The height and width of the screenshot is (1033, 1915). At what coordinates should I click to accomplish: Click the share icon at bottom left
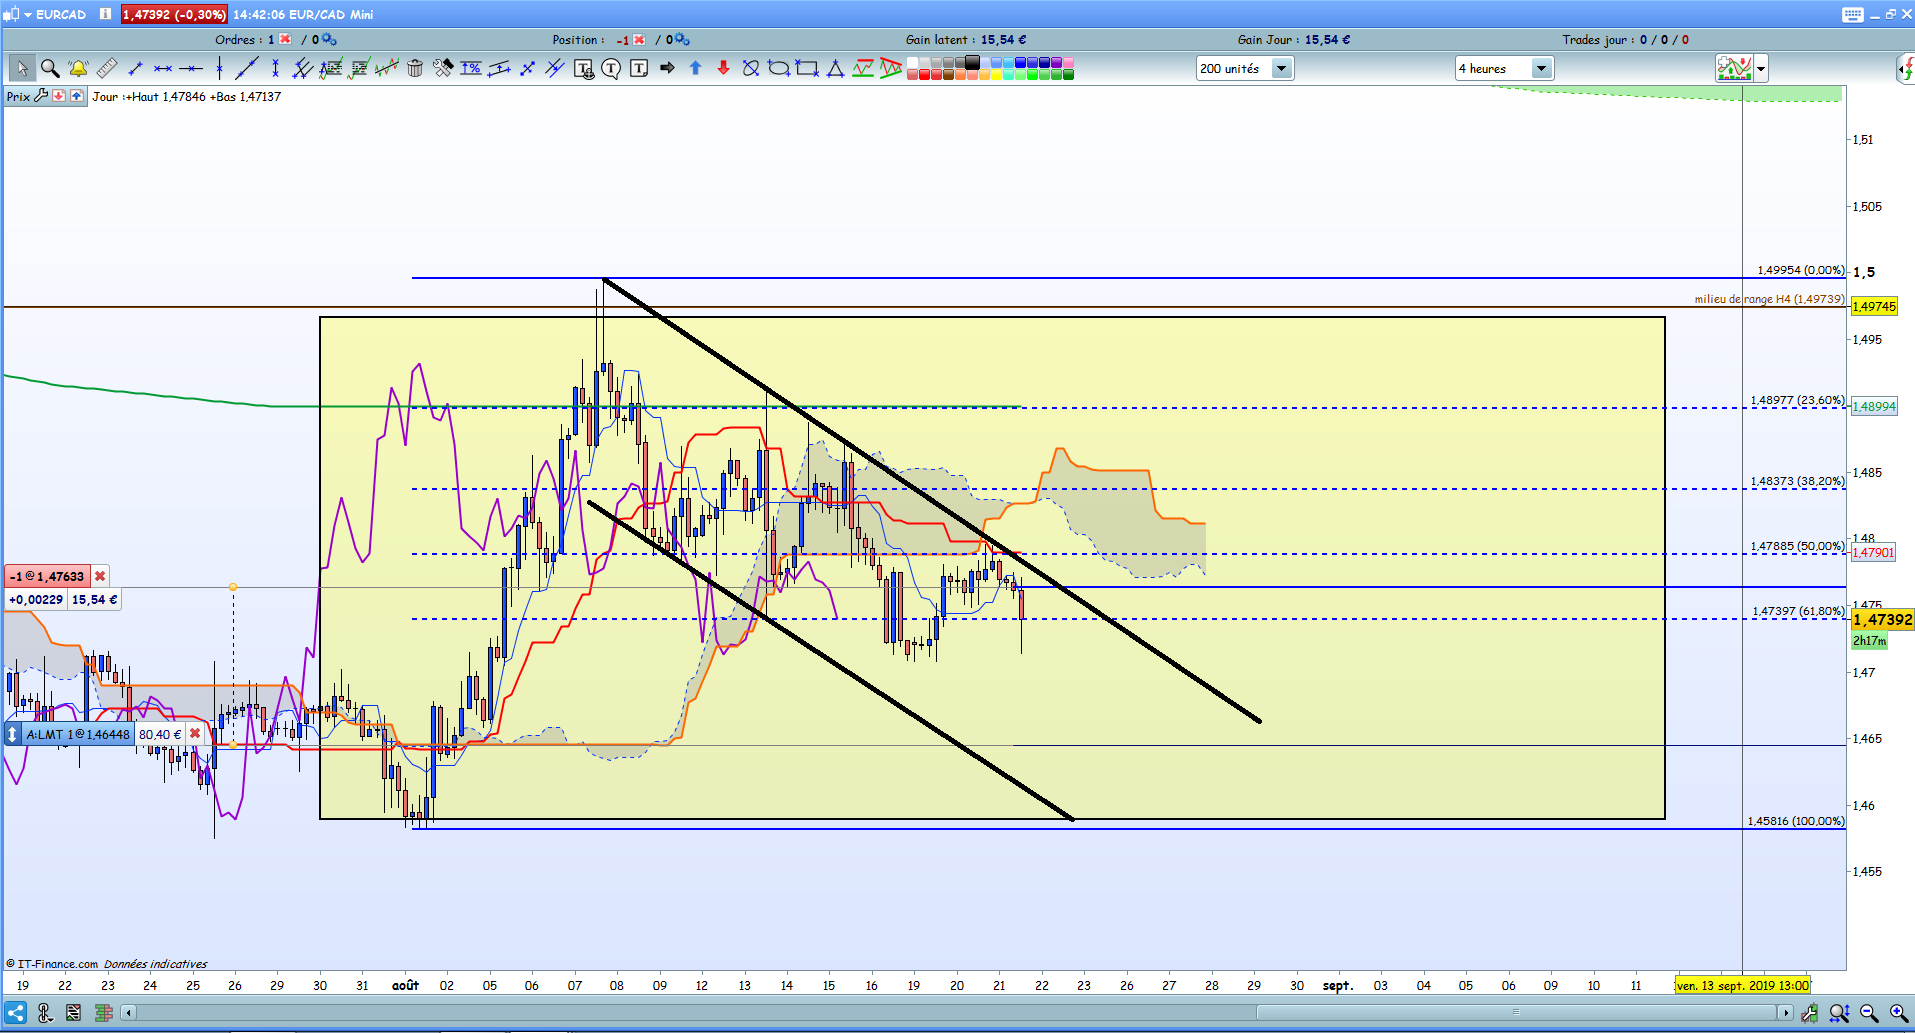coord(15,1013)
